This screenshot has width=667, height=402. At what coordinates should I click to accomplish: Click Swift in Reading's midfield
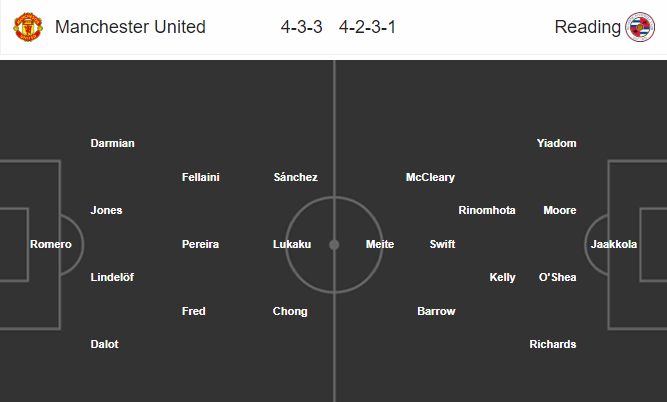(x=442, y=244)
